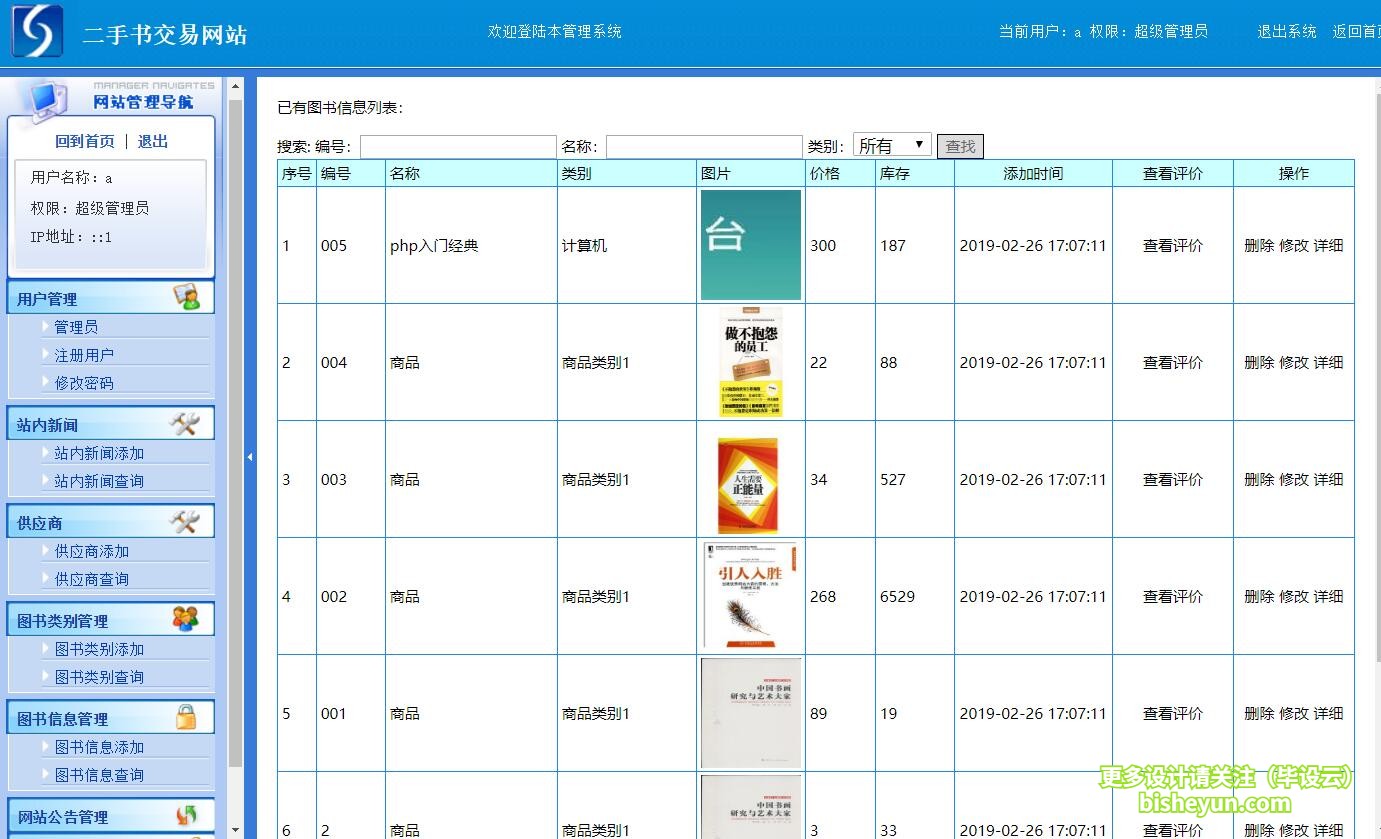This screenshot has height=839, width=1381.
Task: Click the site logo icon in header
Action: [x=37, y=31]
